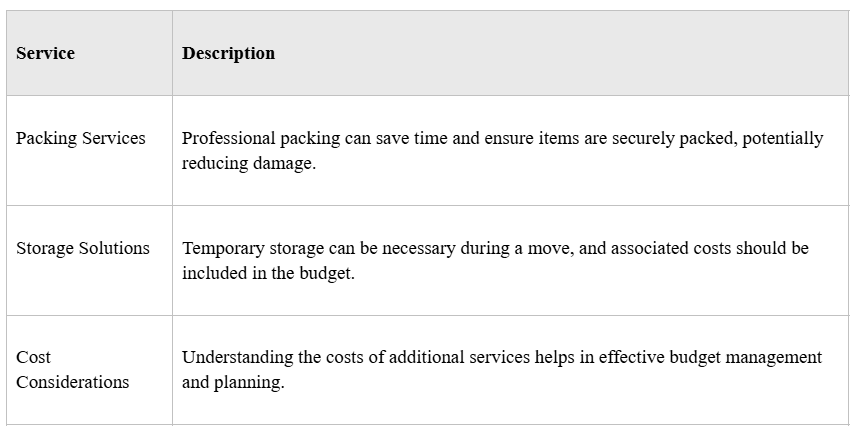Screen dimensions: 856x432
Task: Click the Service column header
Action: pos(45,53)
